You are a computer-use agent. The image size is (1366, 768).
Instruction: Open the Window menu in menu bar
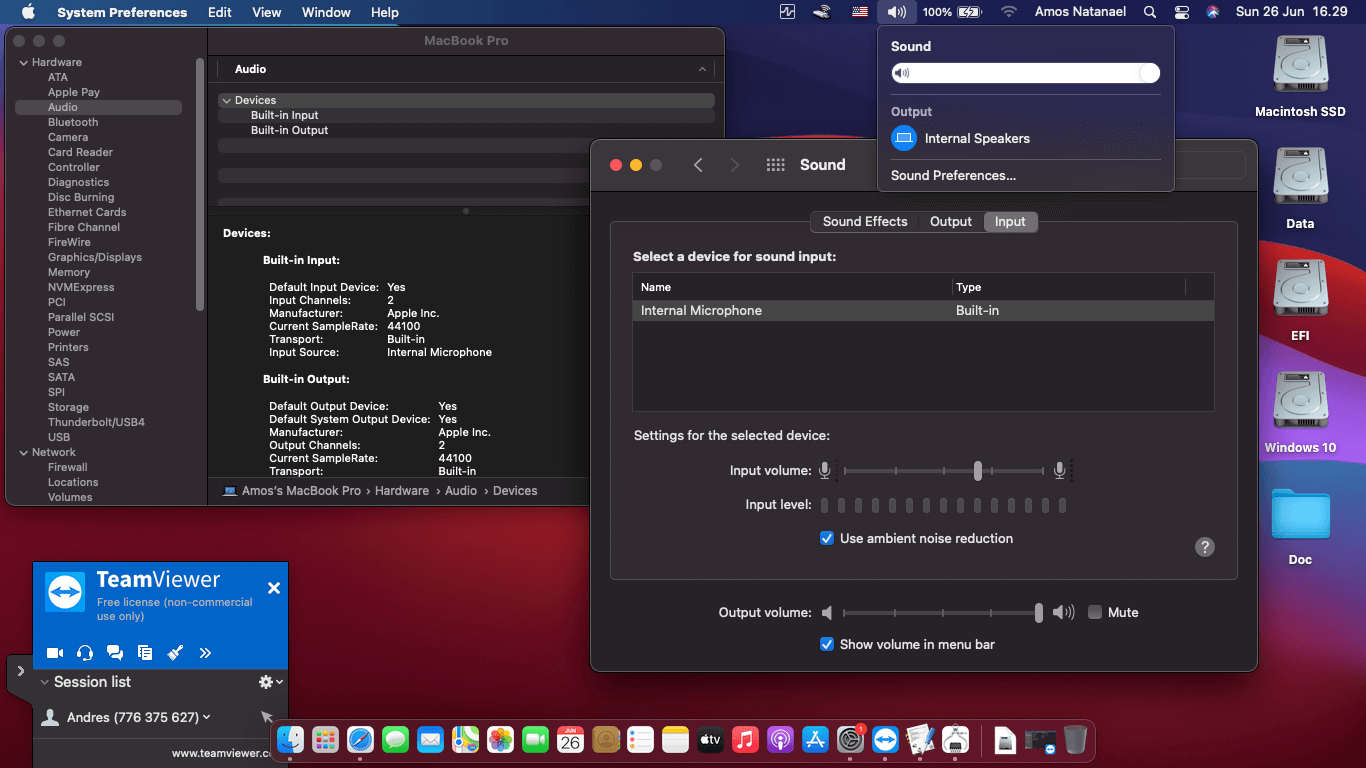(326, 12)
